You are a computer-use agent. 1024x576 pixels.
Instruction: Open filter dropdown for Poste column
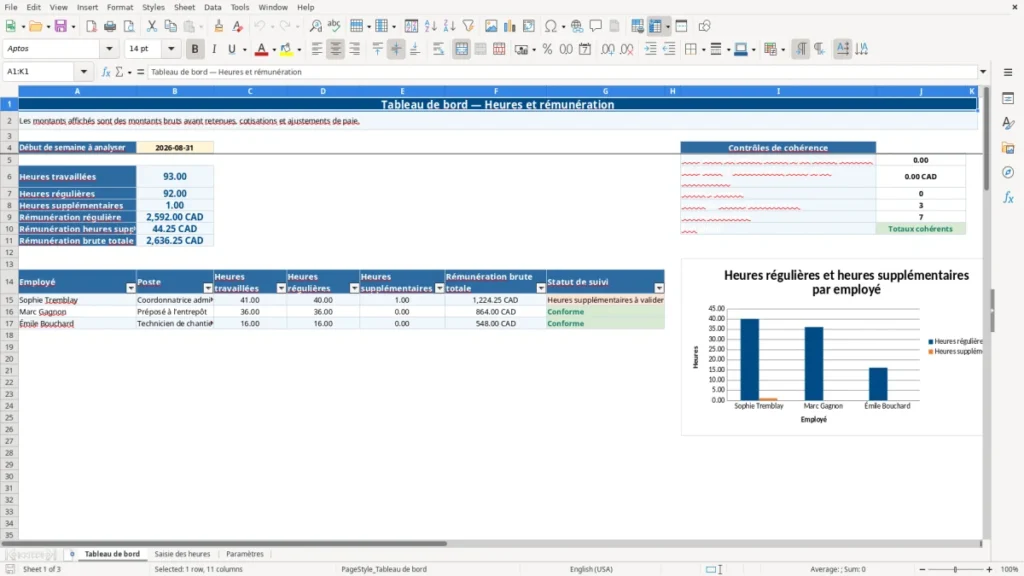point(208,288)
